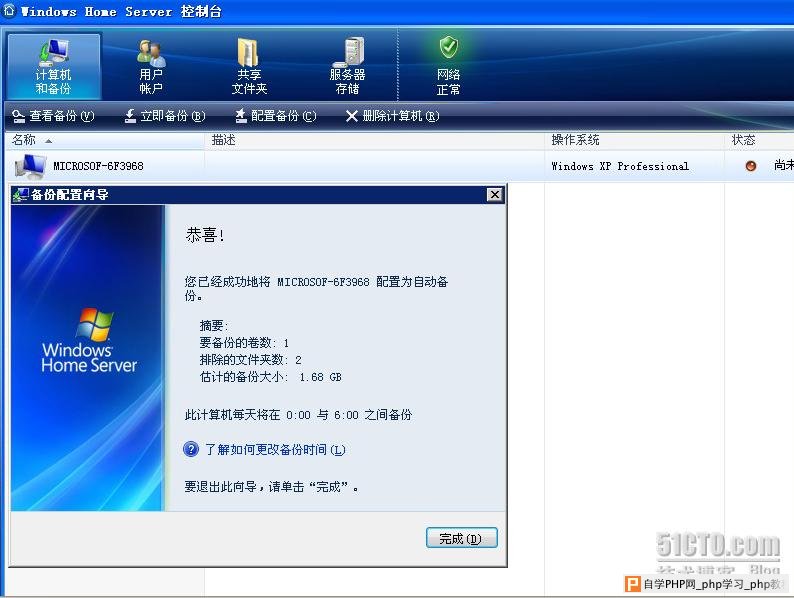The height and width of the screenshot is (598, 794).
Task: Click the computer icon beside MICROSOF-6F3968
Action: (x=30, y=166)
